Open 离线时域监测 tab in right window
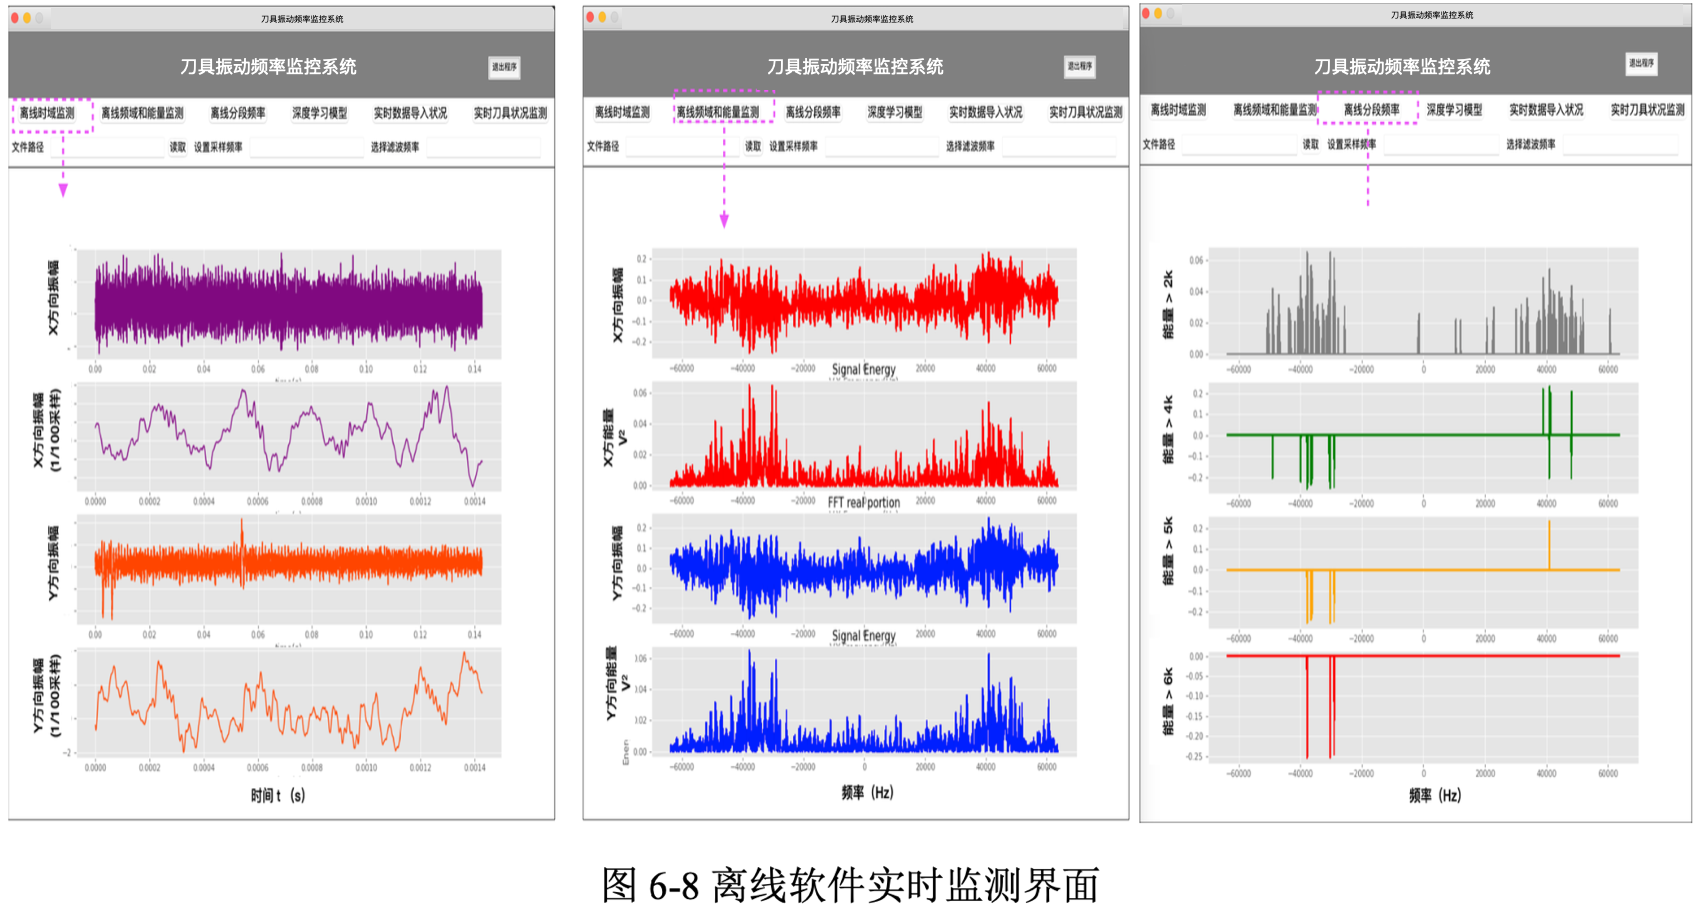This screenshot has width=1706, height=914. point(1179,110)
